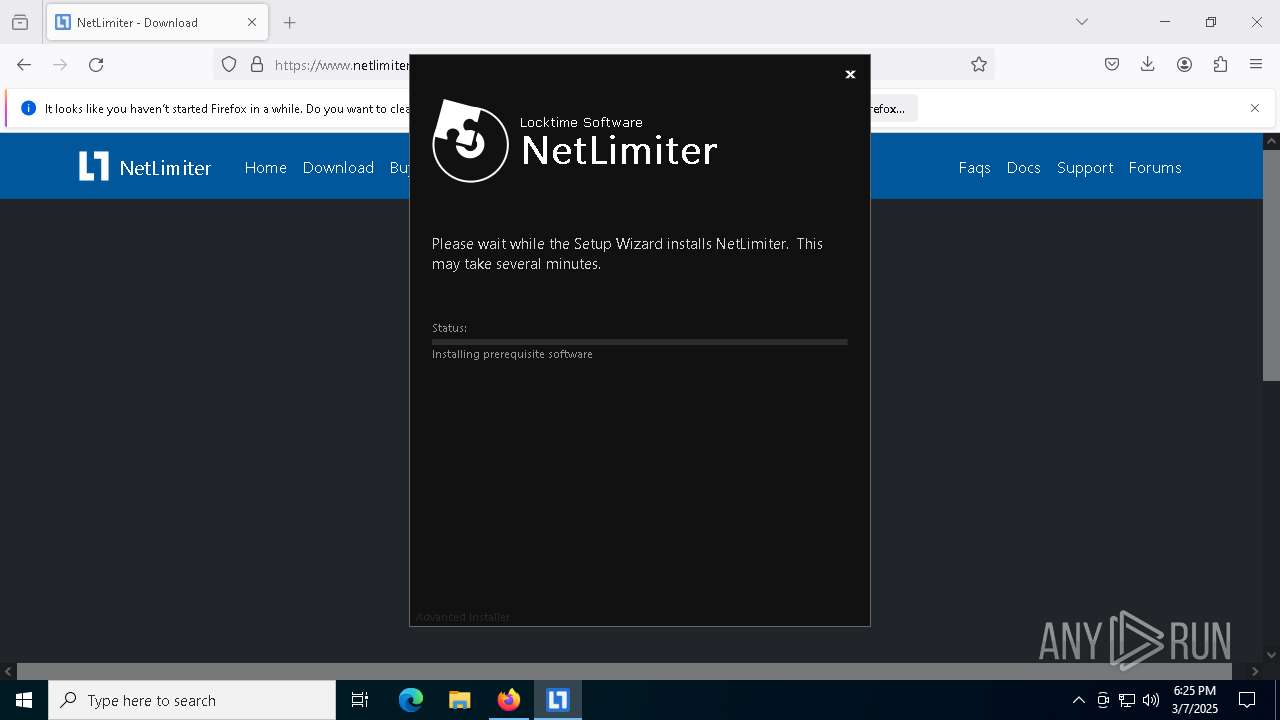Open the Faqs link
Image resolution: width=1280 pixels, height=720 pixels.
tap(974, 168)
